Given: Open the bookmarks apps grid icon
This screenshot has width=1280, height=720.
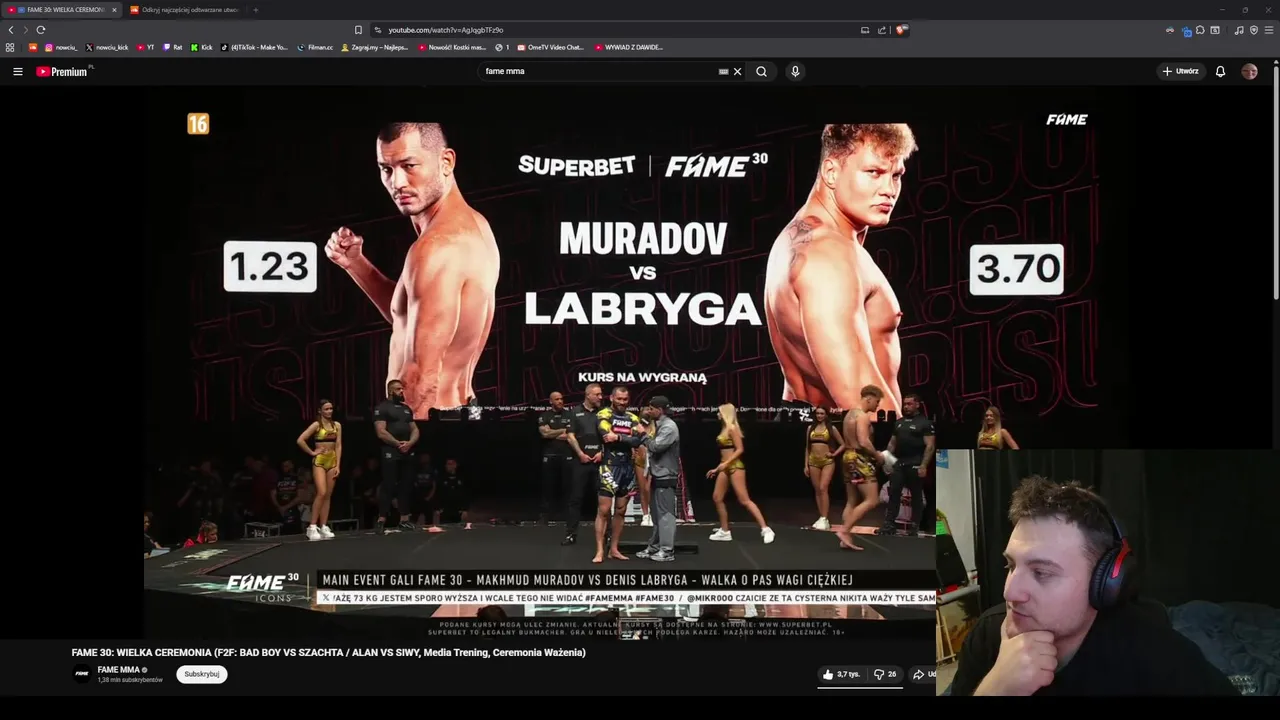Looking at the screenshot, I should click(x=10, y=47).
